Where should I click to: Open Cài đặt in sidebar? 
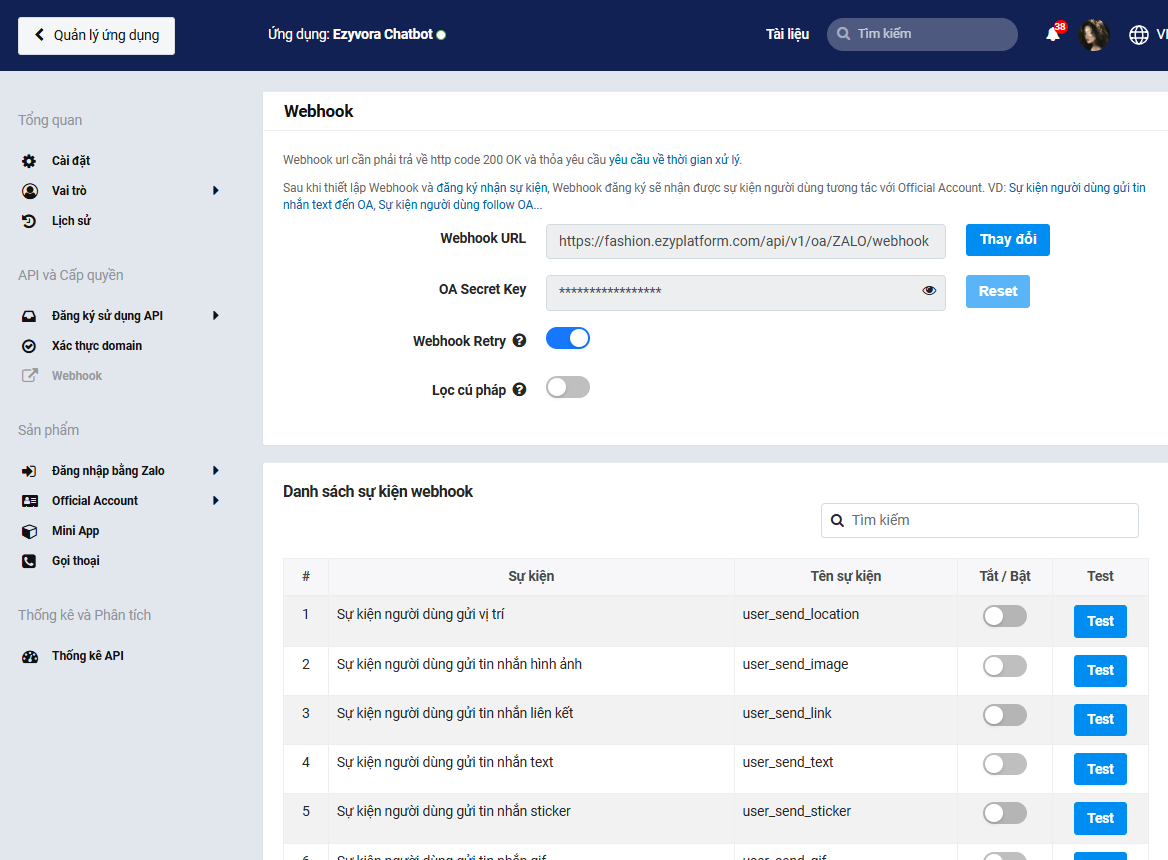[x=71, y=161]
